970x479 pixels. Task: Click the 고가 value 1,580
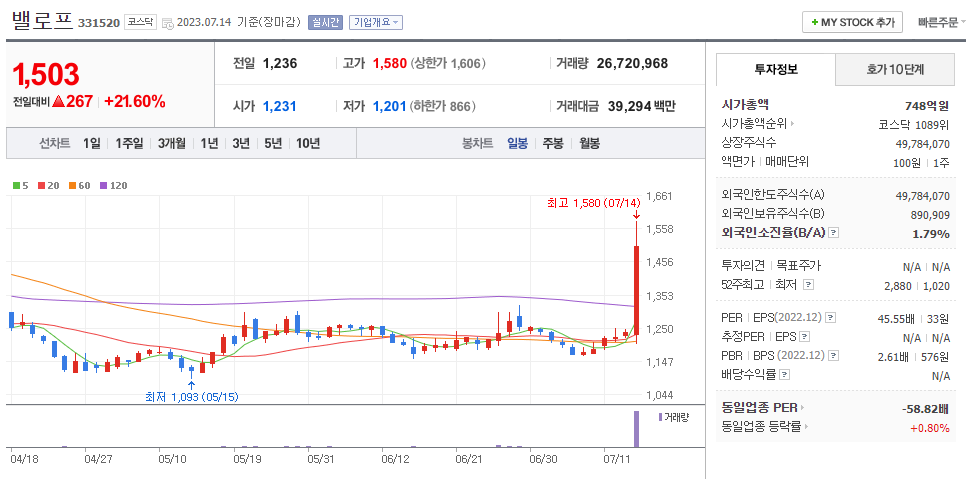click(x=389, y=63)
